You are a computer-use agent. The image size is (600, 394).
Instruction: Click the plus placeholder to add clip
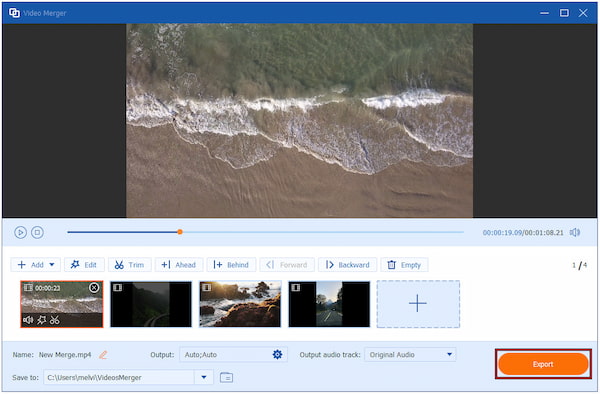pyautogui.click(x=418, y=304)
